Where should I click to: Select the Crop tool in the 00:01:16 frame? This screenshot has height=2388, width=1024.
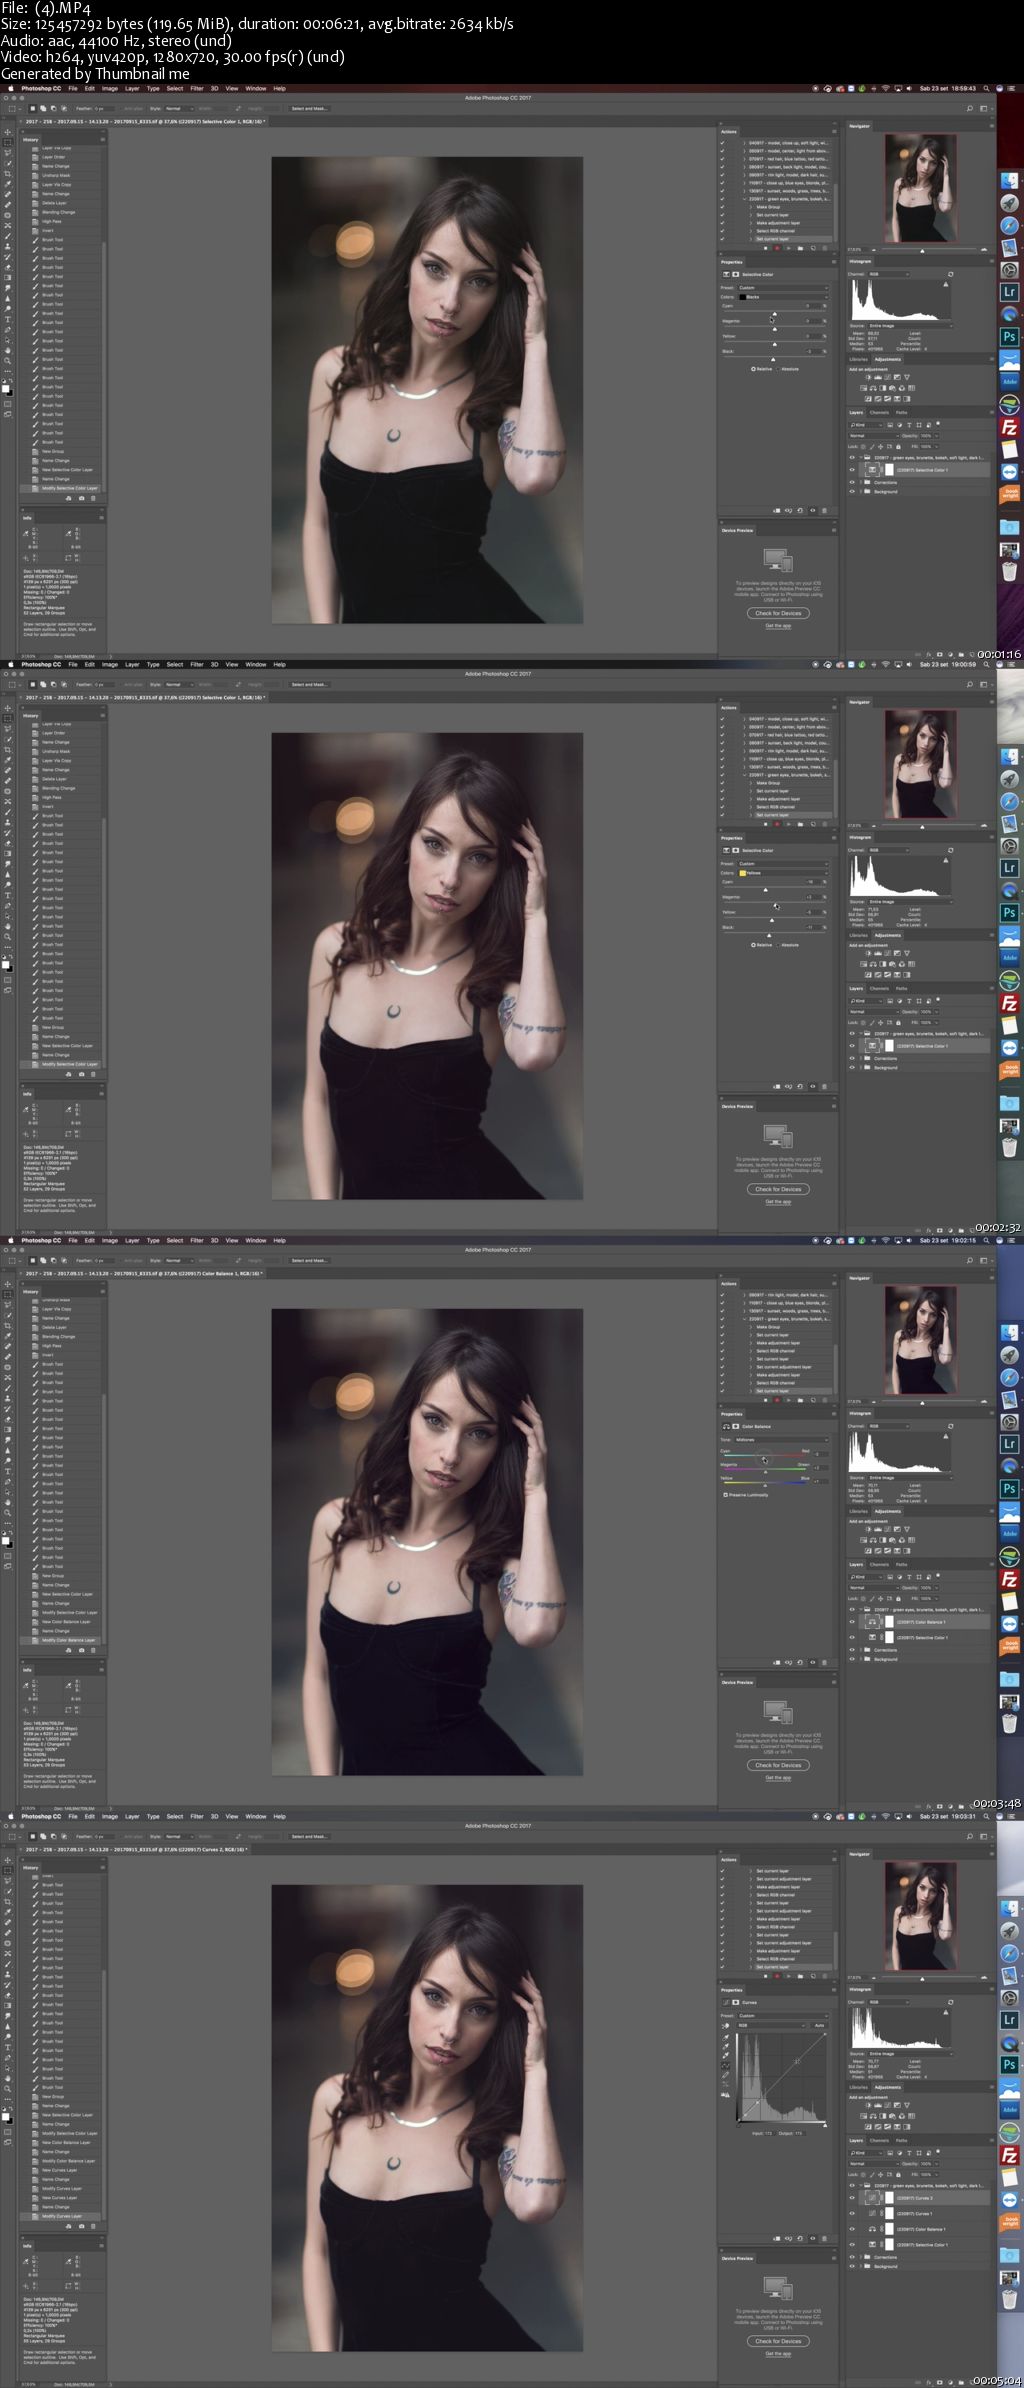(x=8, y=173)
